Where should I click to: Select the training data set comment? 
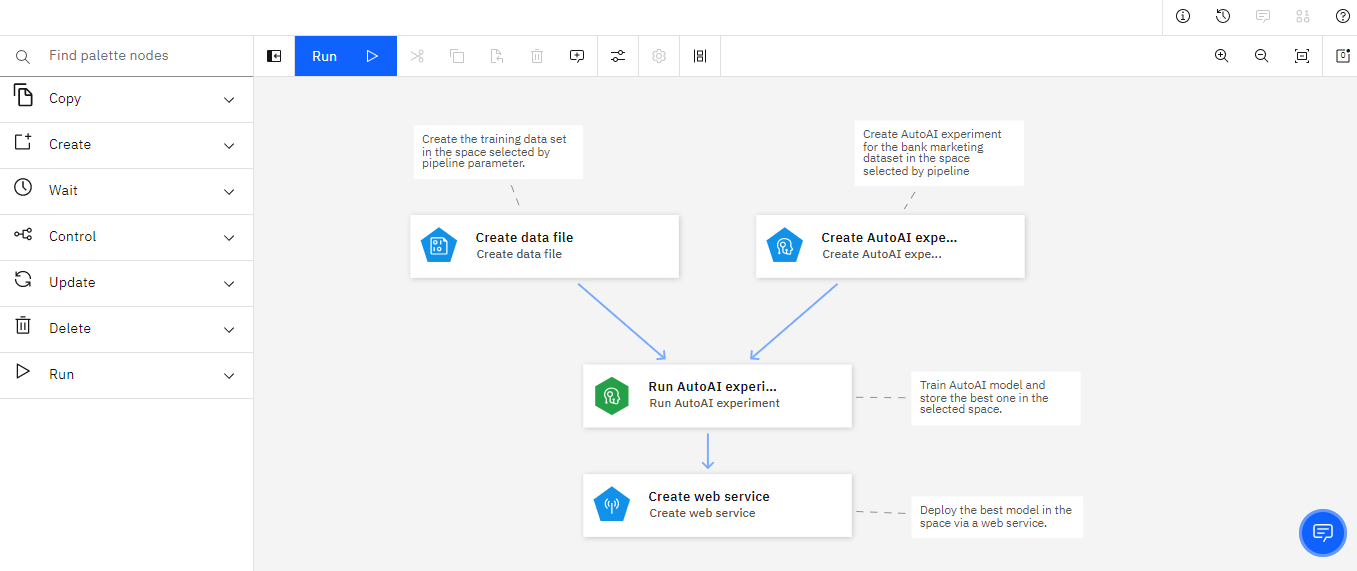pos(498,152)
